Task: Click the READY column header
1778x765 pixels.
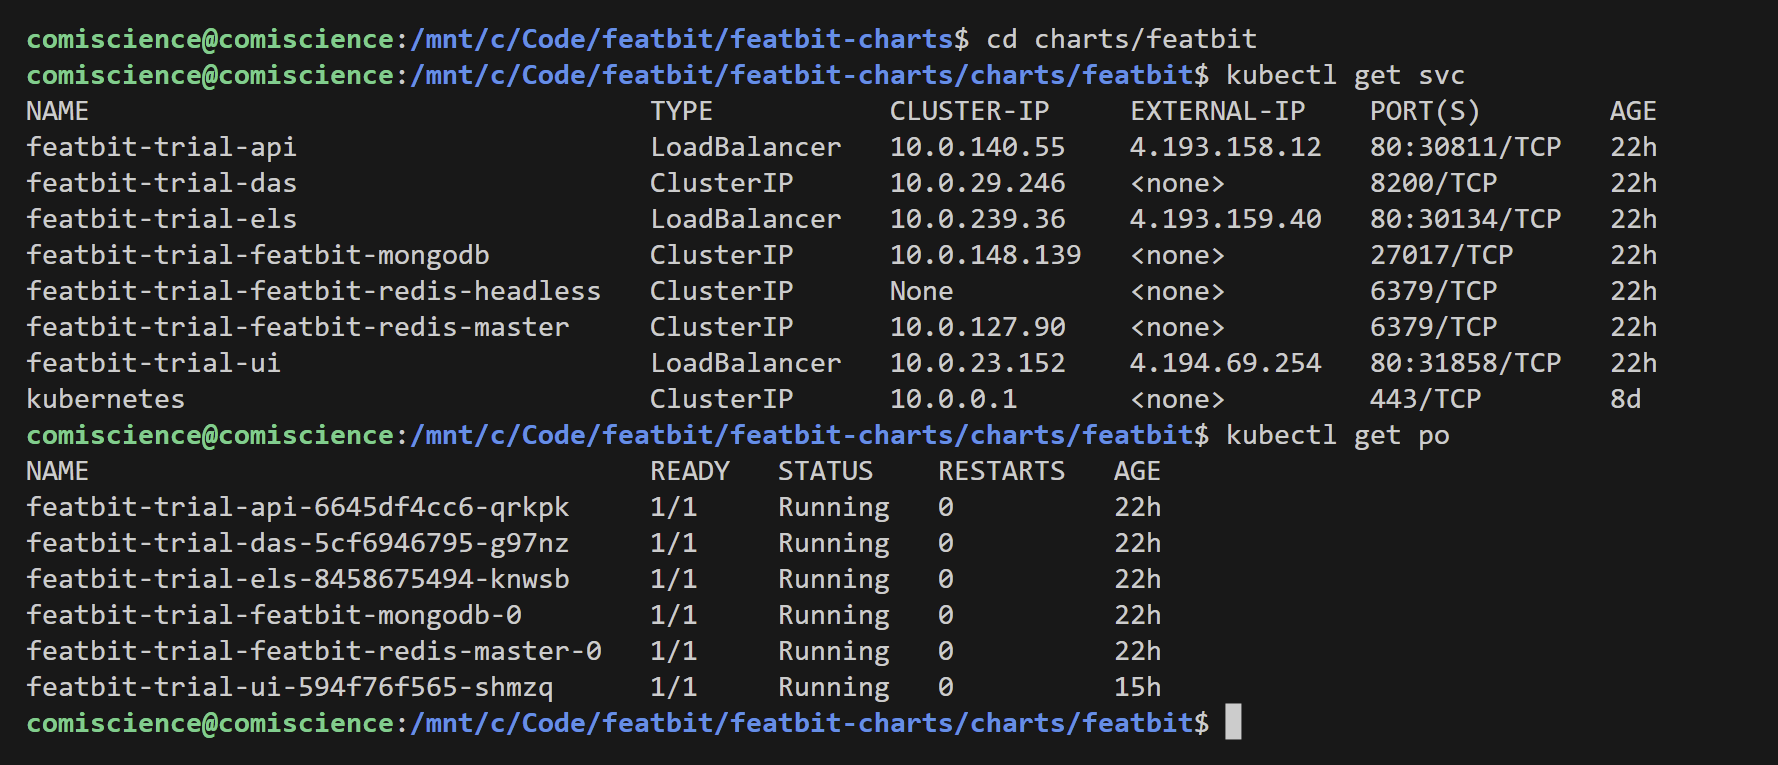Action: pos(689,471)
